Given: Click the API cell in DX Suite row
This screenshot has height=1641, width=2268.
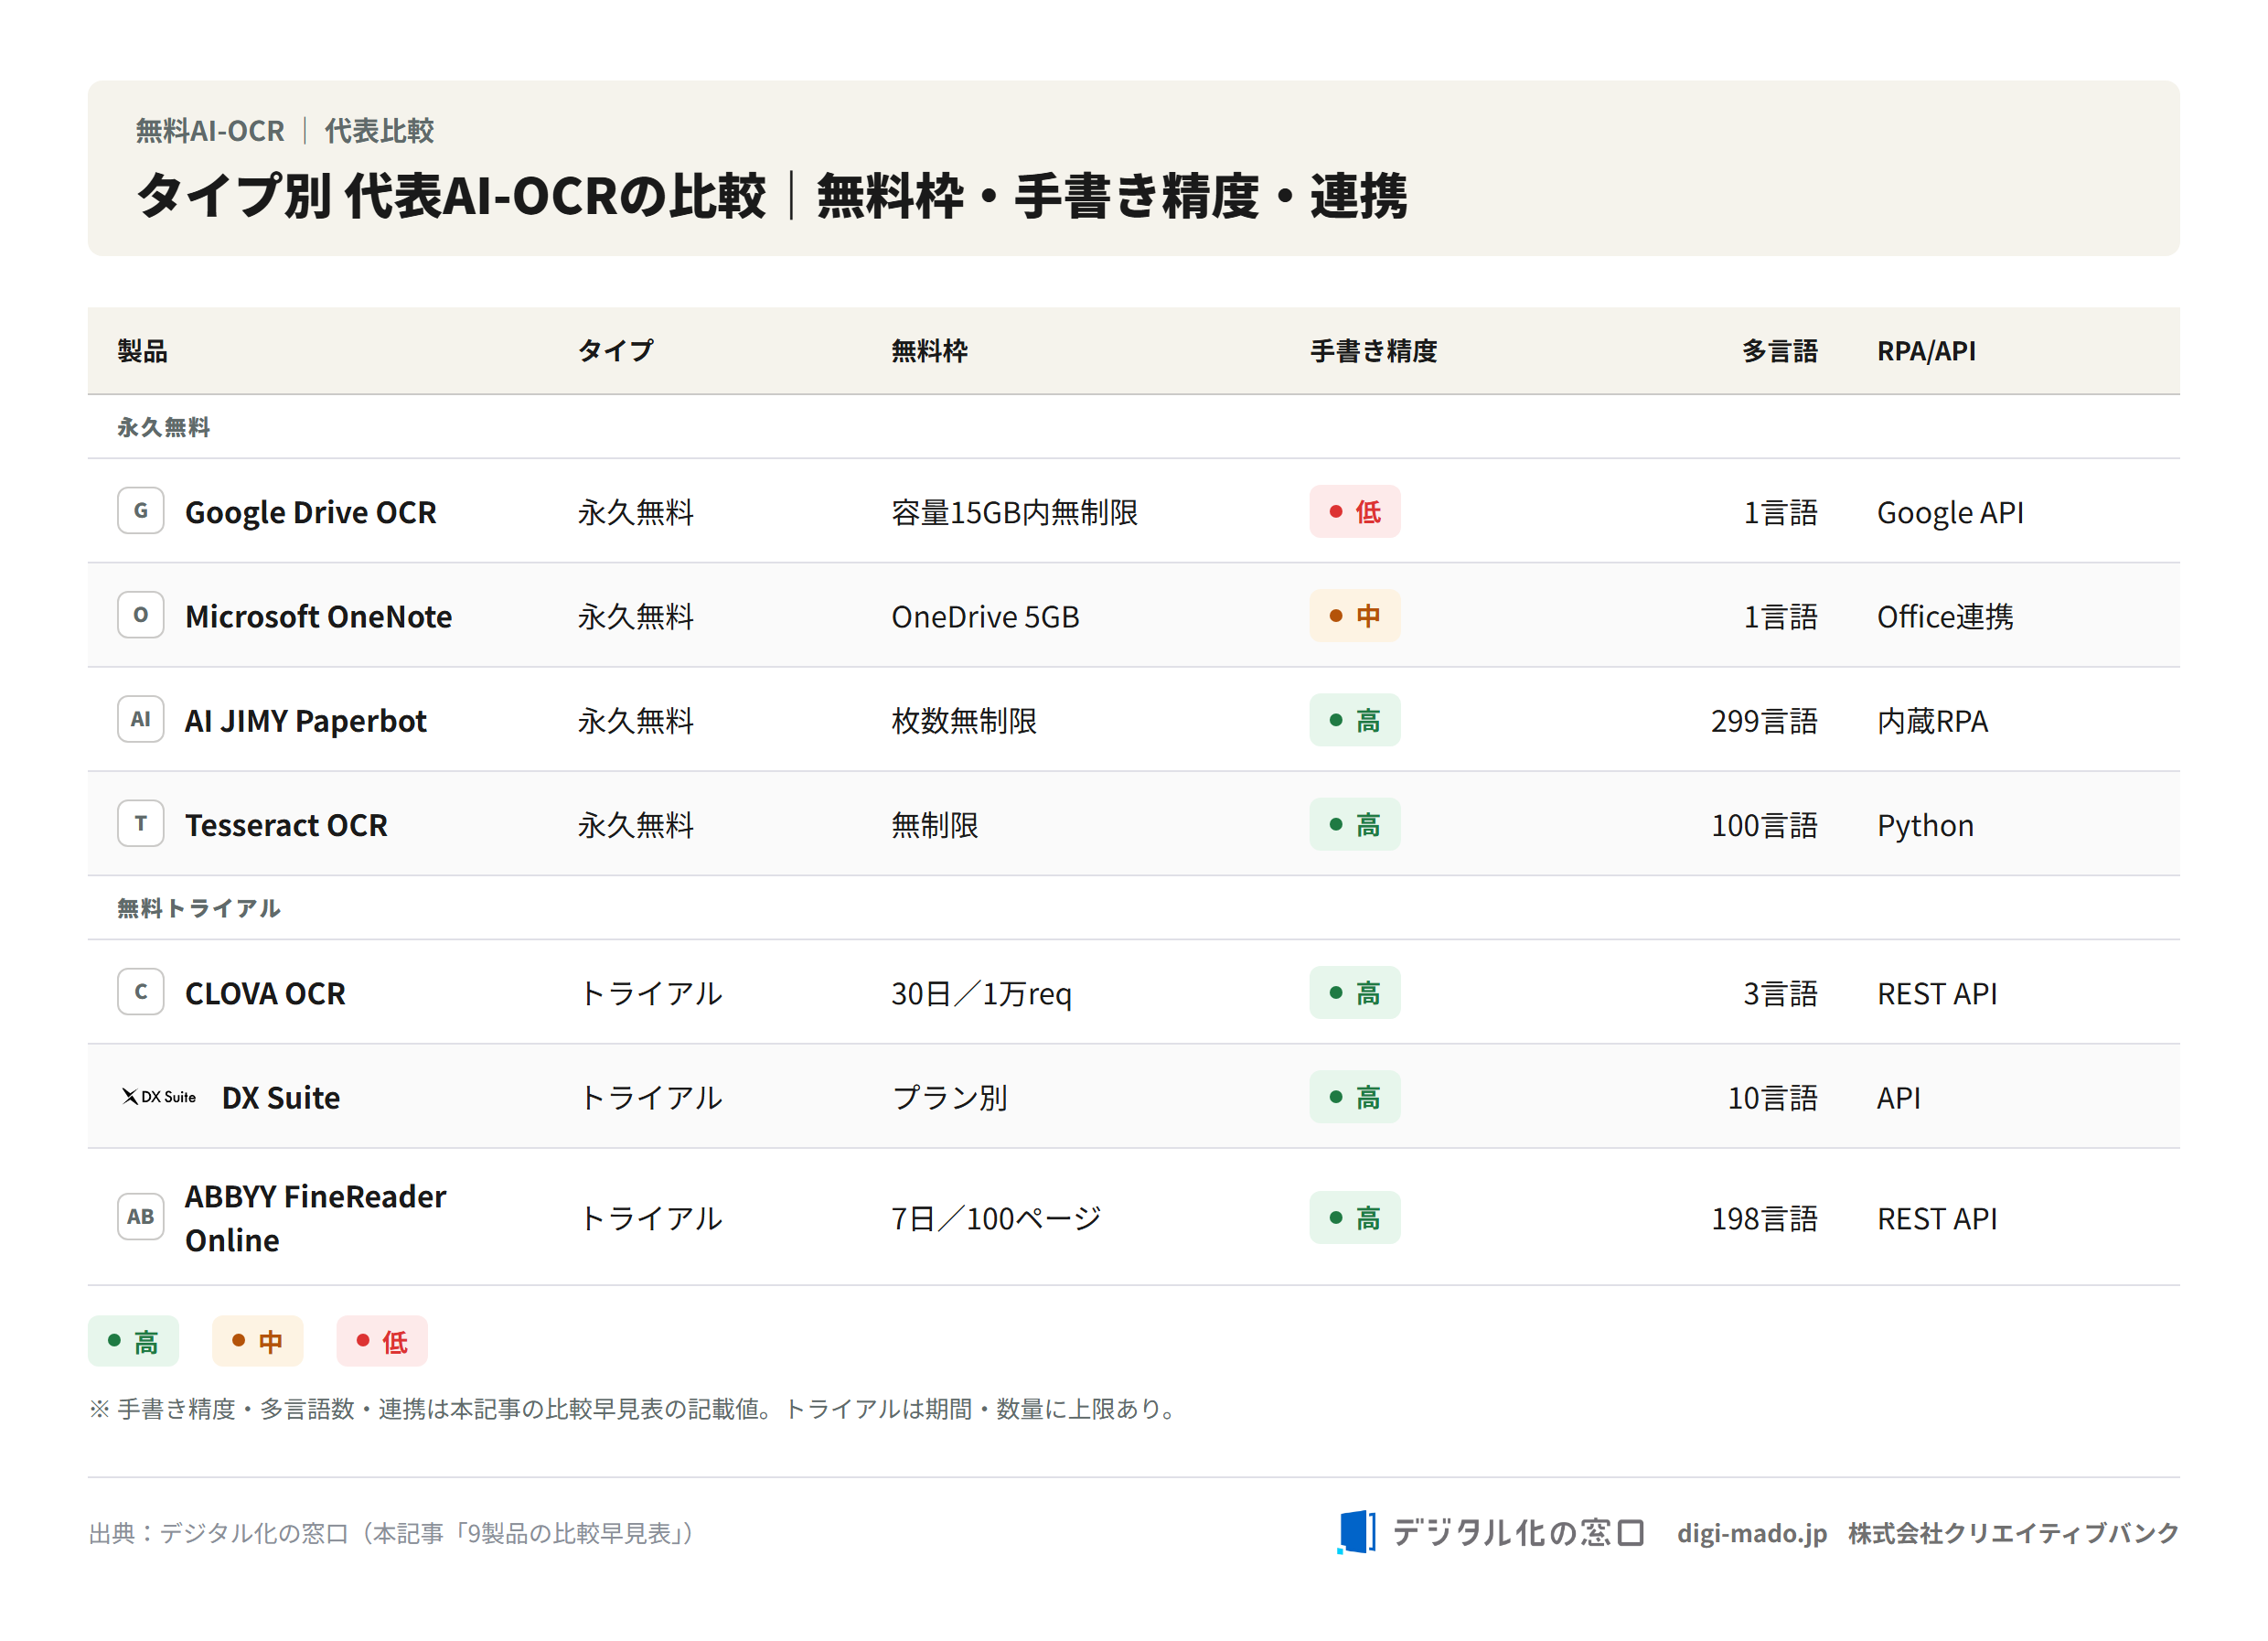Looking at the screenshot, I should tap(1898, 1097).
